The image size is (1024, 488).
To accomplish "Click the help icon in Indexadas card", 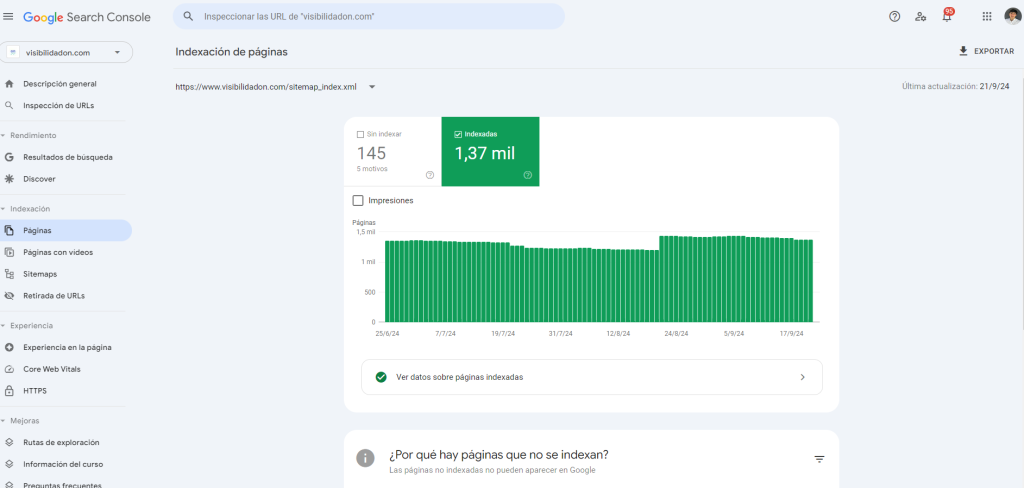I will [x=528, y=175].
